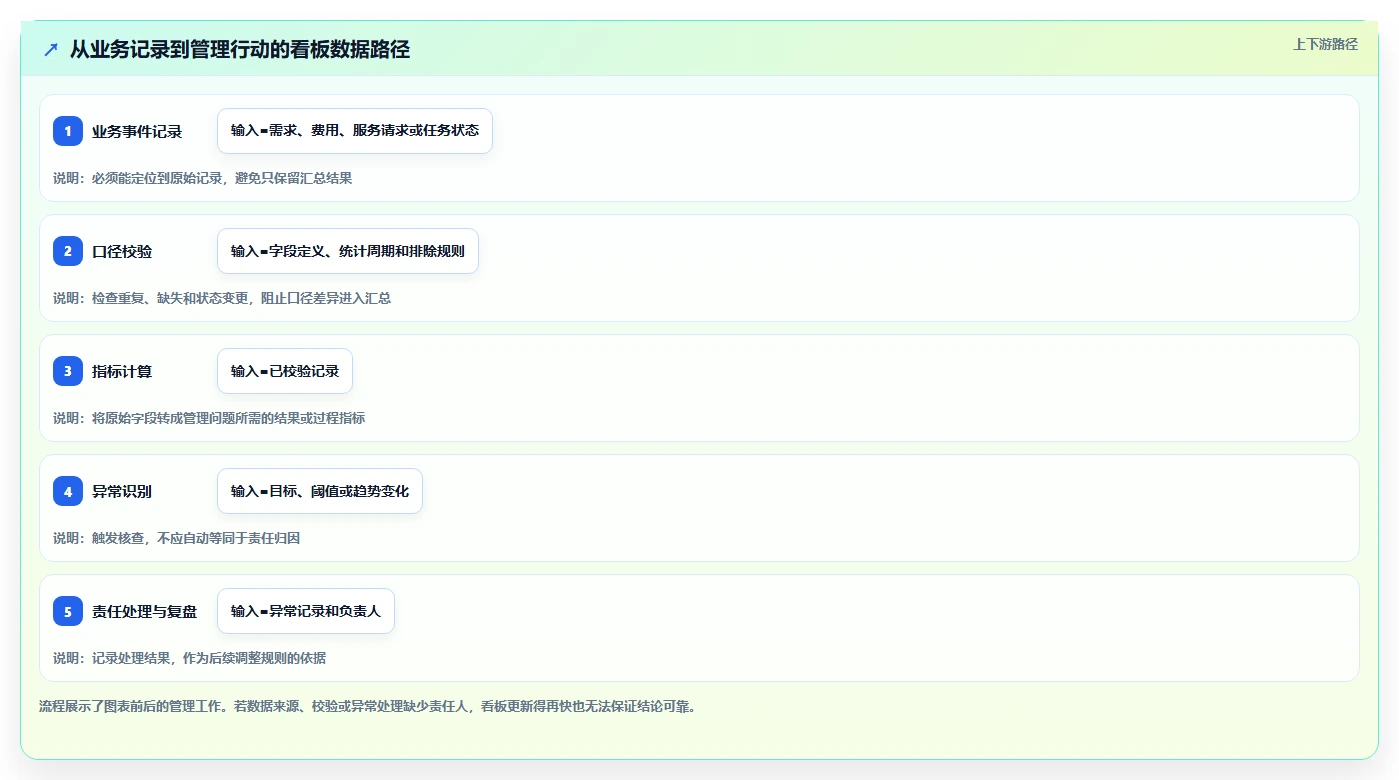Click the 输入=字段定义、统计周期和排除规则 chip
Image resolution: width=1399 pixels, height=780 pixels.
click(348, 251)
